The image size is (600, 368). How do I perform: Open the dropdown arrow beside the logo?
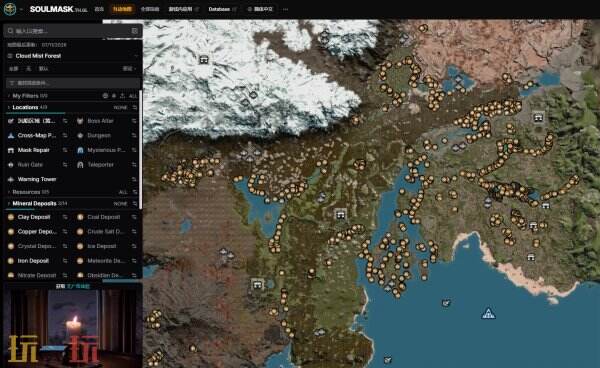point(21,9)
